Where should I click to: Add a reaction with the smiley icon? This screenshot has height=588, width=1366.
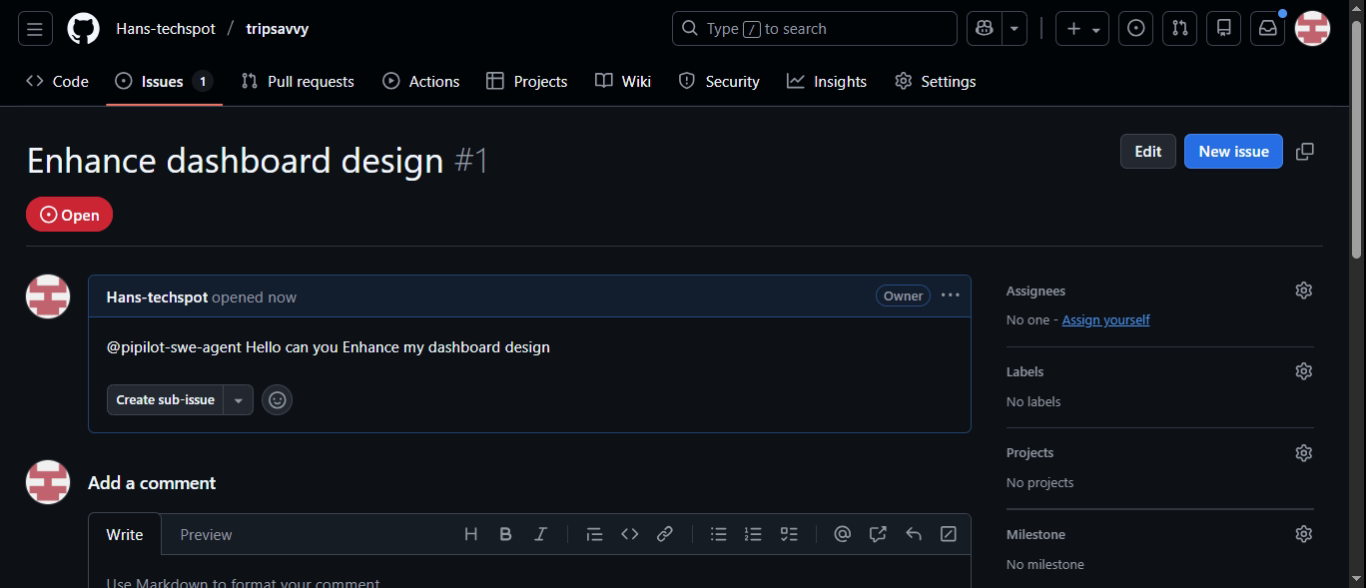tap(277, 400)
